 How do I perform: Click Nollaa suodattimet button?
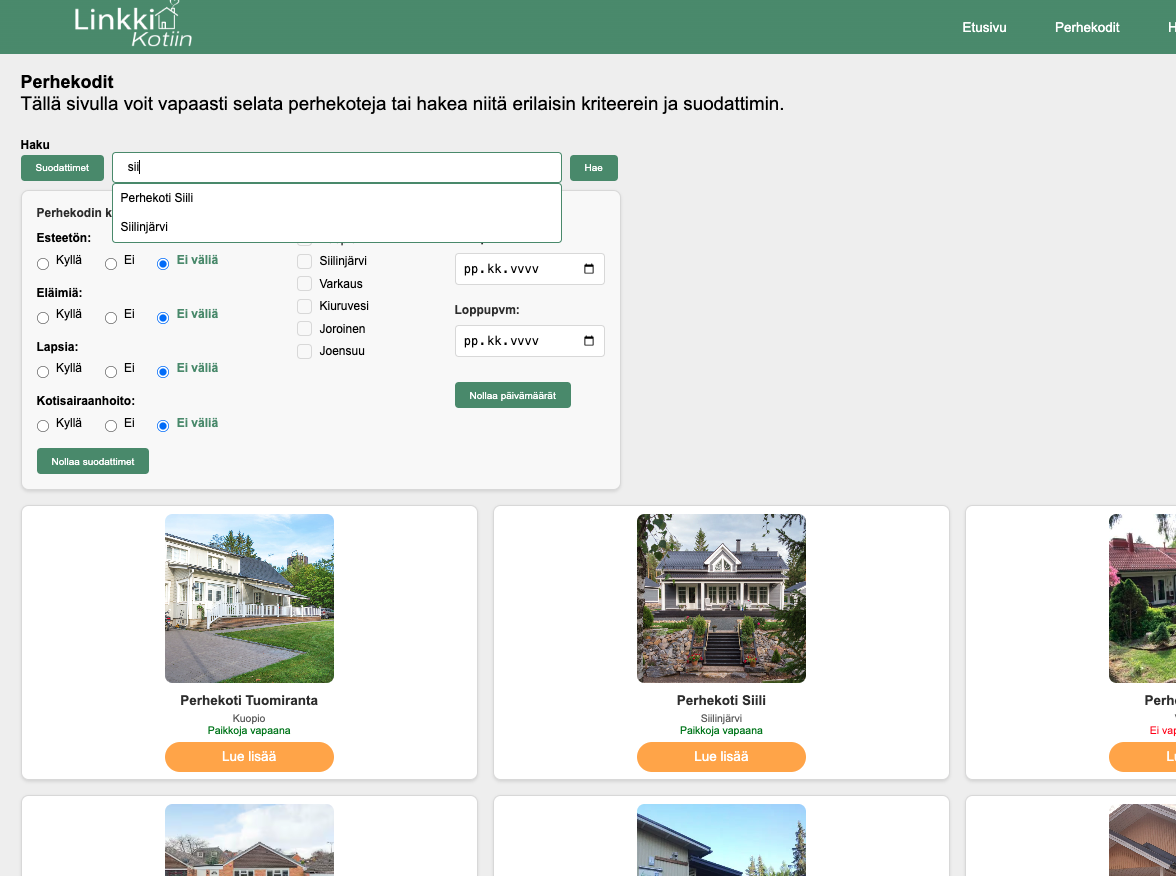(x=93, y=461)
